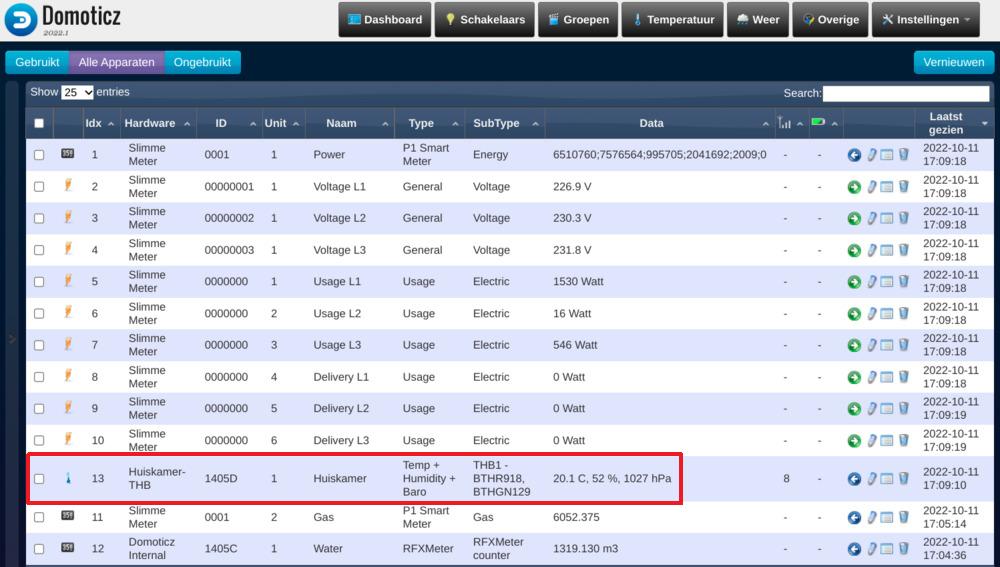Open log icon for Voltage L1
Image resolution: width=1000 pixels, height=567 pixels.
(886, 187)
